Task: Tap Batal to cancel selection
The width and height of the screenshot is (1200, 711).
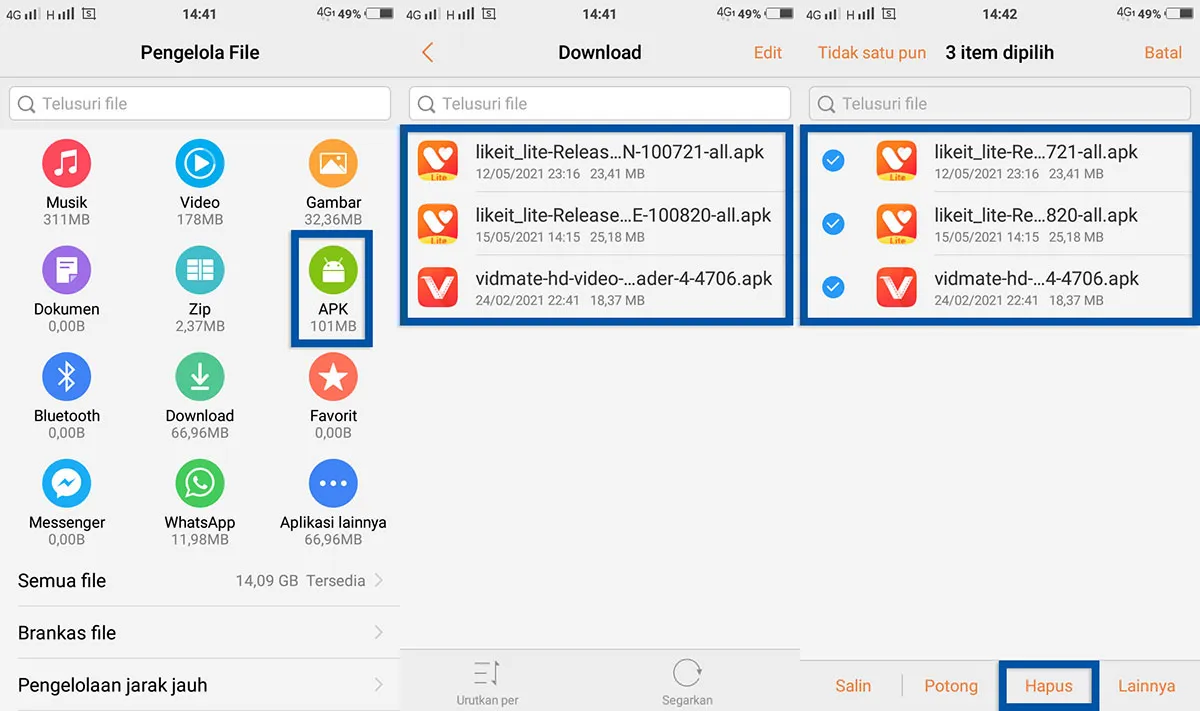Action: [1163, 52]
